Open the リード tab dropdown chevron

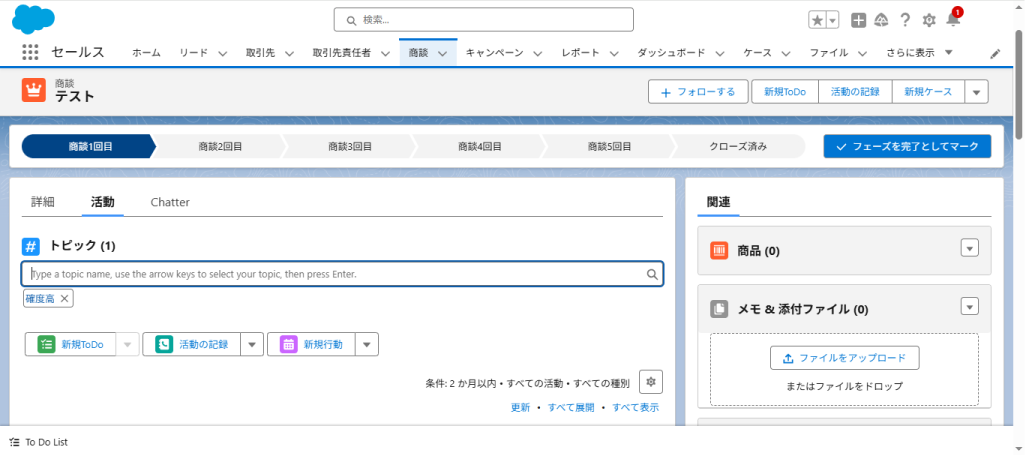(222, 54)
